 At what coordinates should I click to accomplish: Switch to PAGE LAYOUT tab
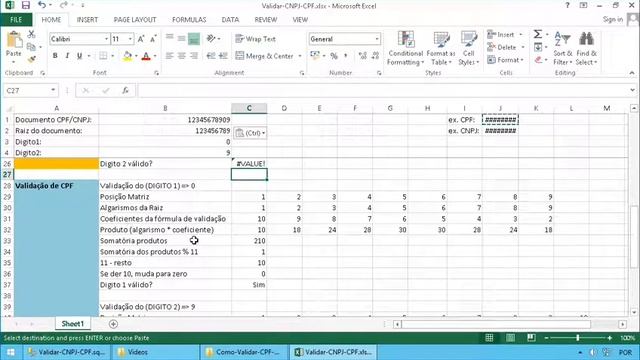pyautogui.click(x=135, y=20)
